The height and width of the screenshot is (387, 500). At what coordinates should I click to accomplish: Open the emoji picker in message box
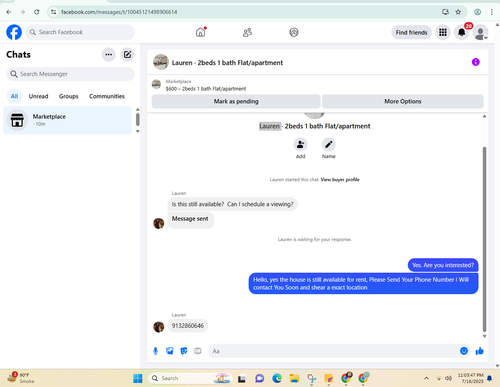pyautogui.click(x=464, y=351)
